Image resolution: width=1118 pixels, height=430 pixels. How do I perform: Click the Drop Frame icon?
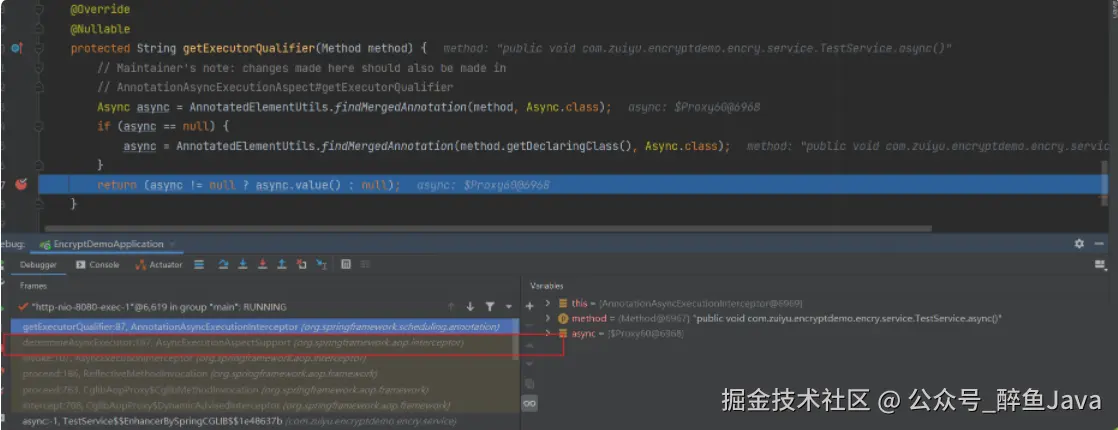point(302,265)
